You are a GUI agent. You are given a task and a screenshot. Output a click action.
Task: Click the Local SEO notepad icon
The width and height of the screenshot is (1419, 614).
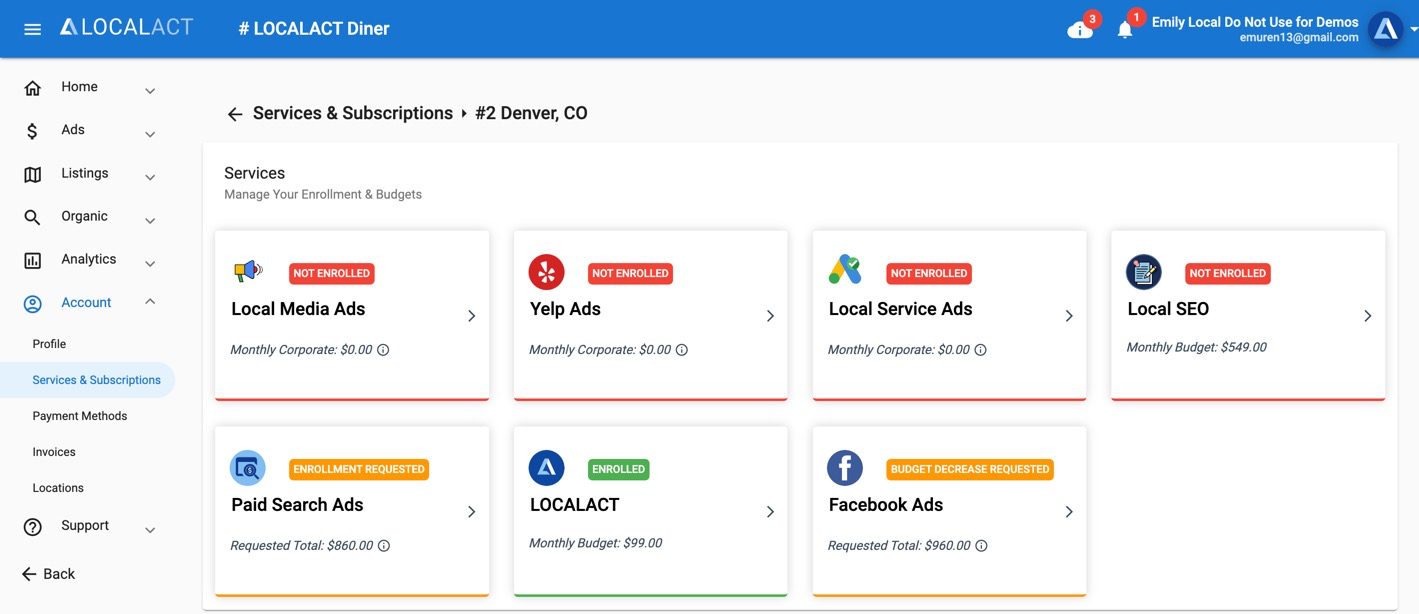coord(1144,272)
